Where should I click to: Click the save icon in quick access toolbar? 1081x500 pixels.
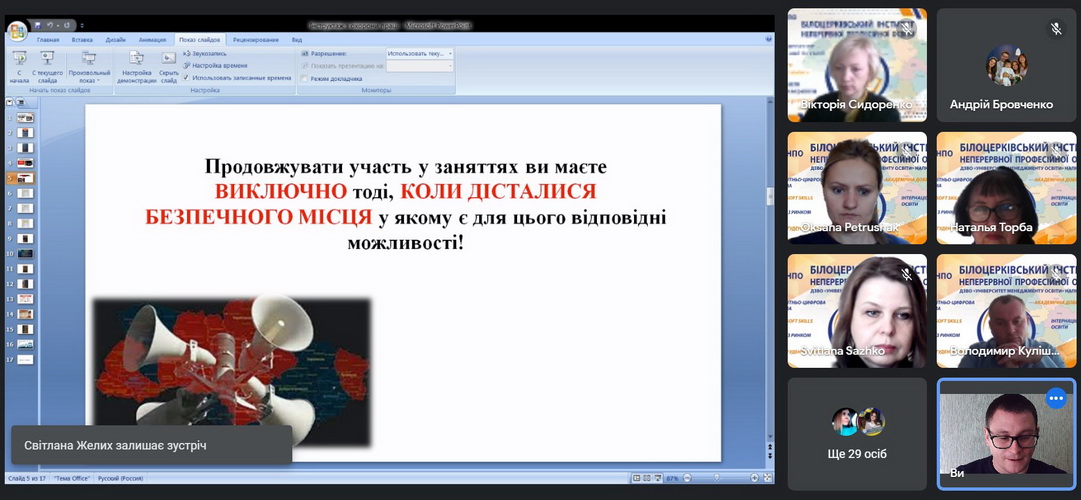click(37, 25)
